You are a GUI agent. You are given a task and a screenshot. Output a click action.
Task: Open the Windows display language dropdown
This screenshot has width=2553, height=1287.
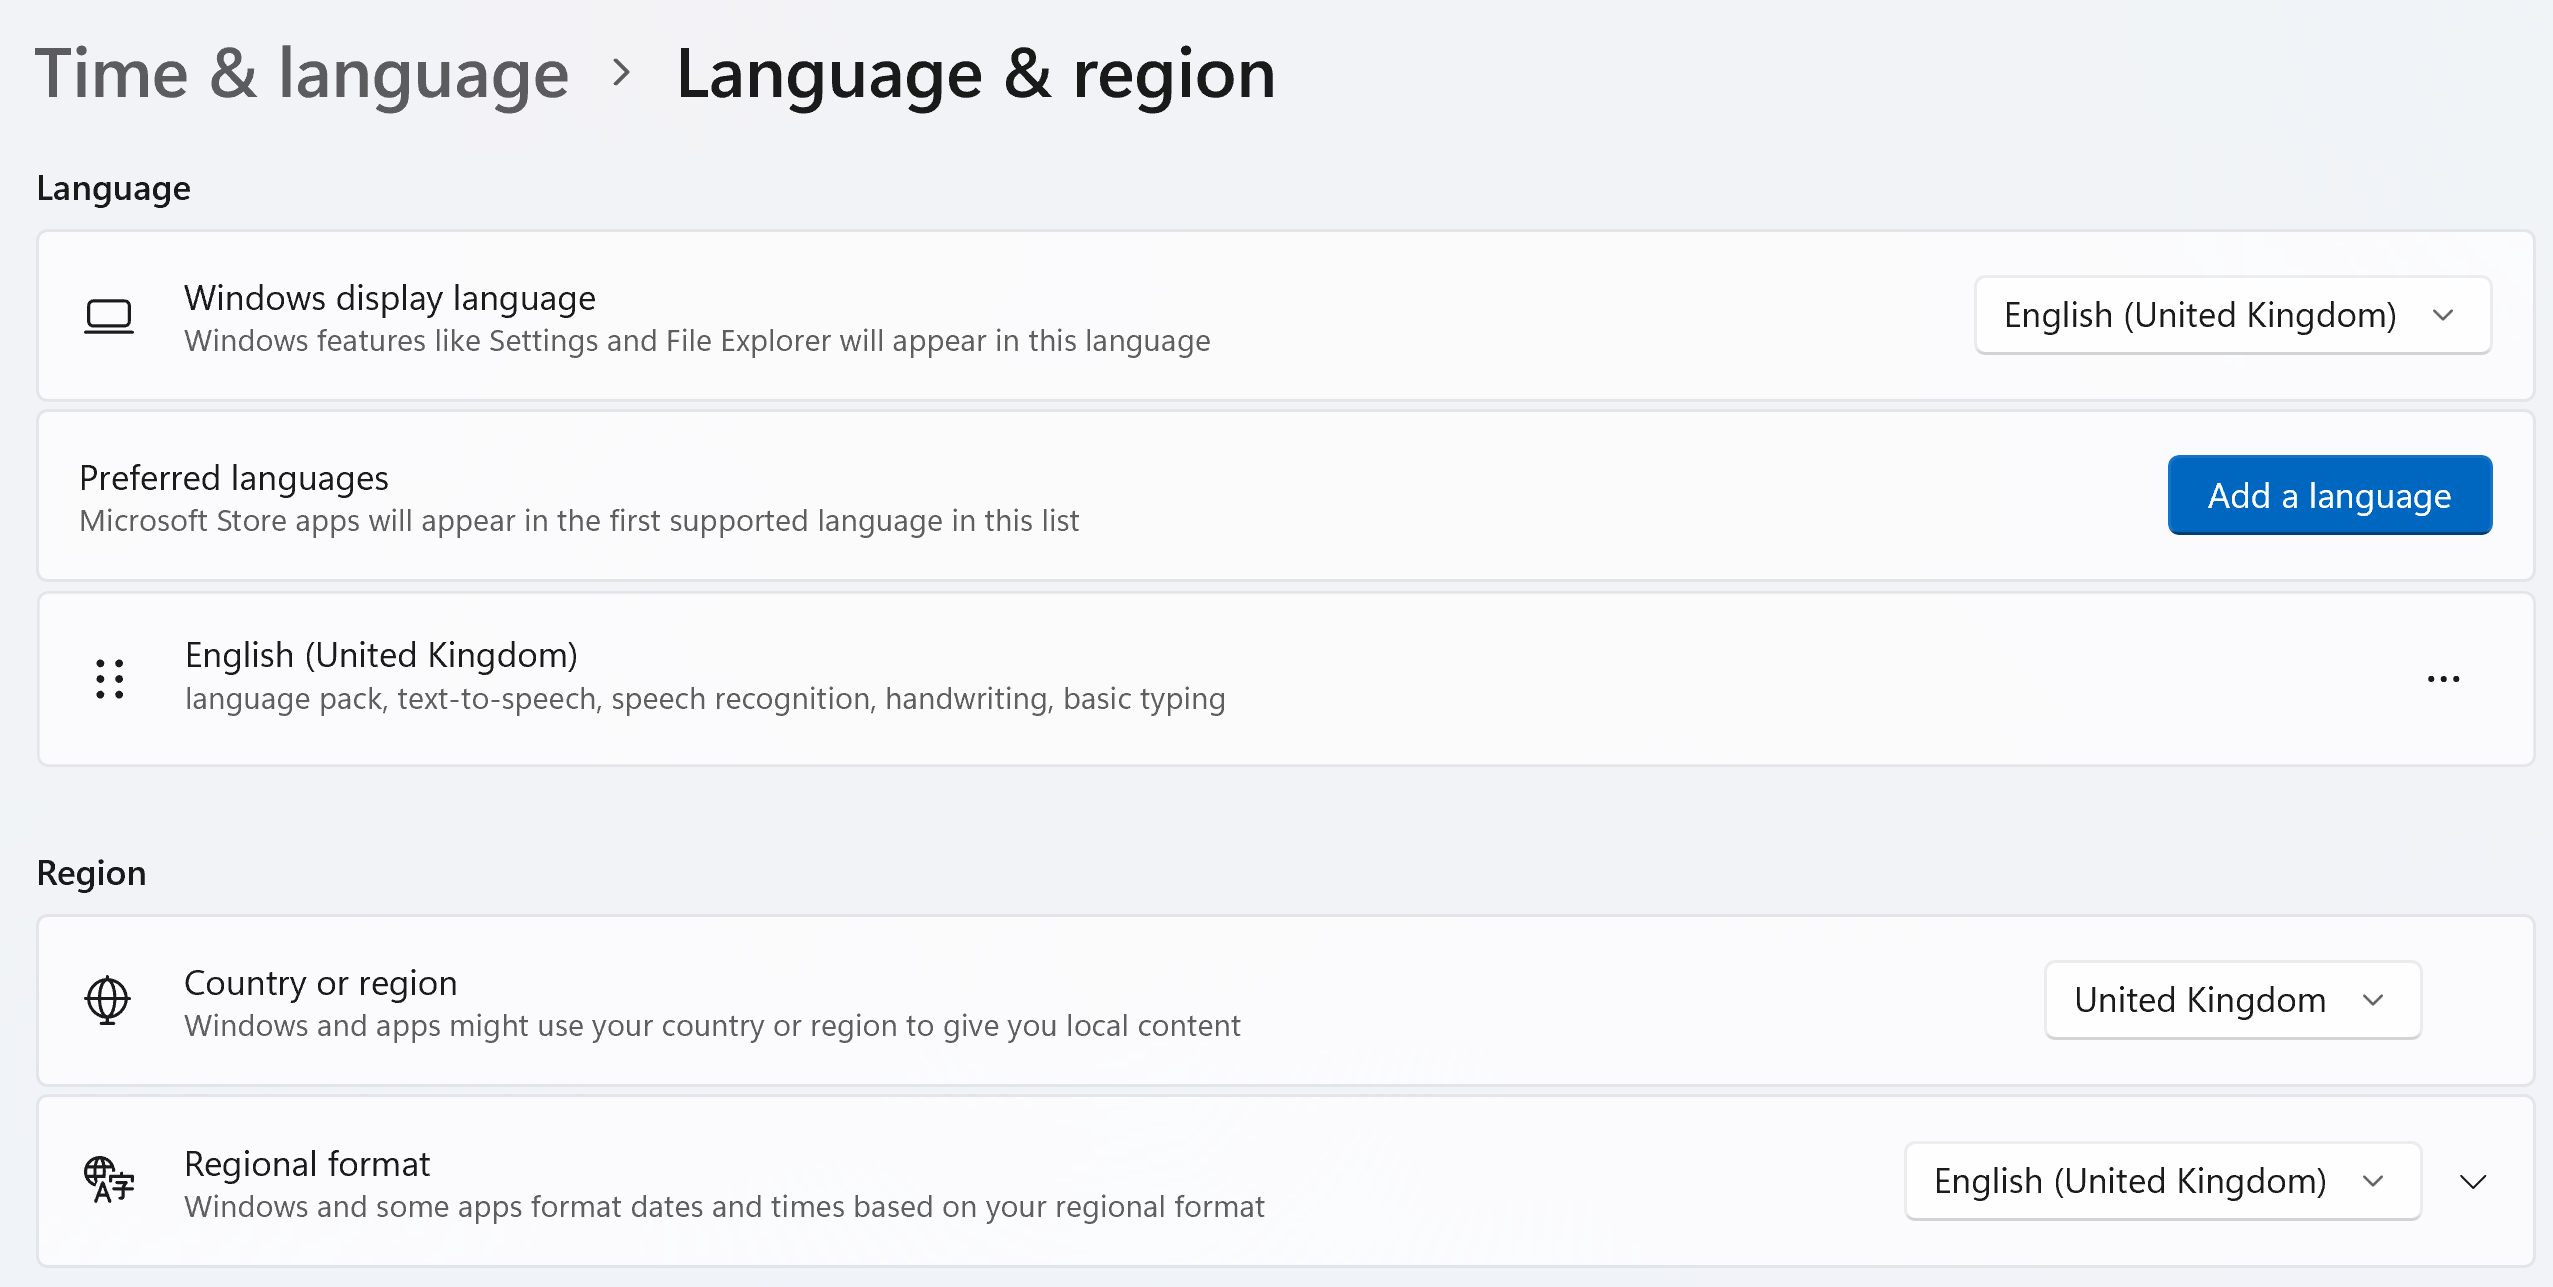coord(2232,315)
